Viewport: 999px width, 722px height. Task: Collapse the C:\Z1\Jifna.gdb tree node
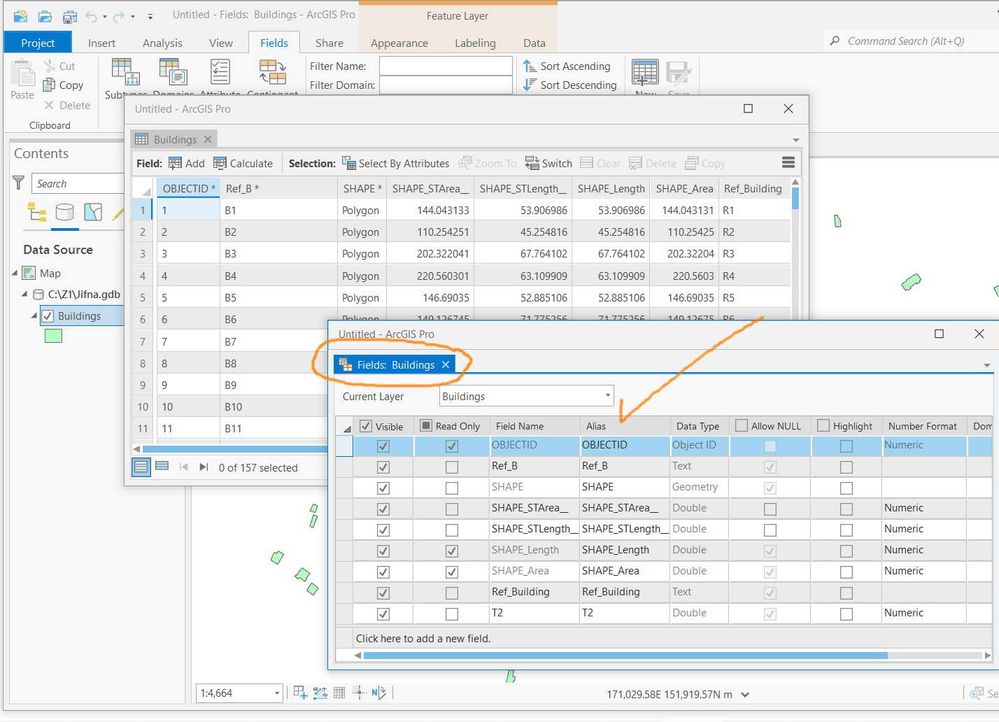click(x=24, y=294)
